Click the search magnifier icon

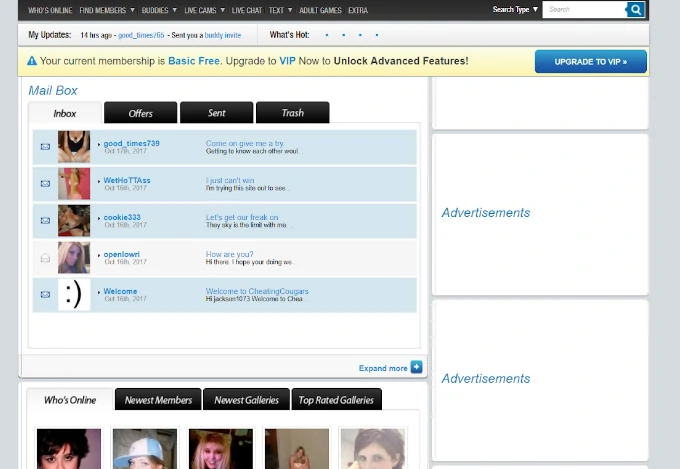coord(636,10)
